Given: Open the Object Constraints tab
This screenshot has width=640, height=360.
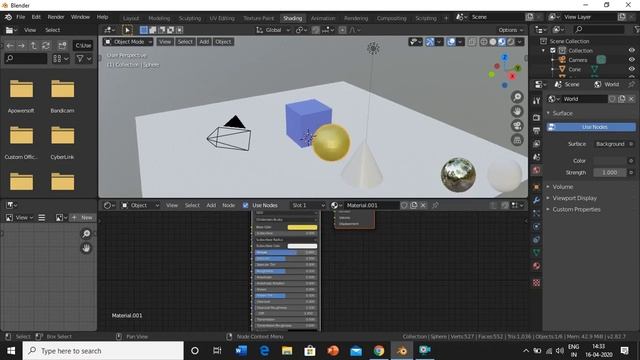Looking at the screenshot, I should click(x=536, y=240).
